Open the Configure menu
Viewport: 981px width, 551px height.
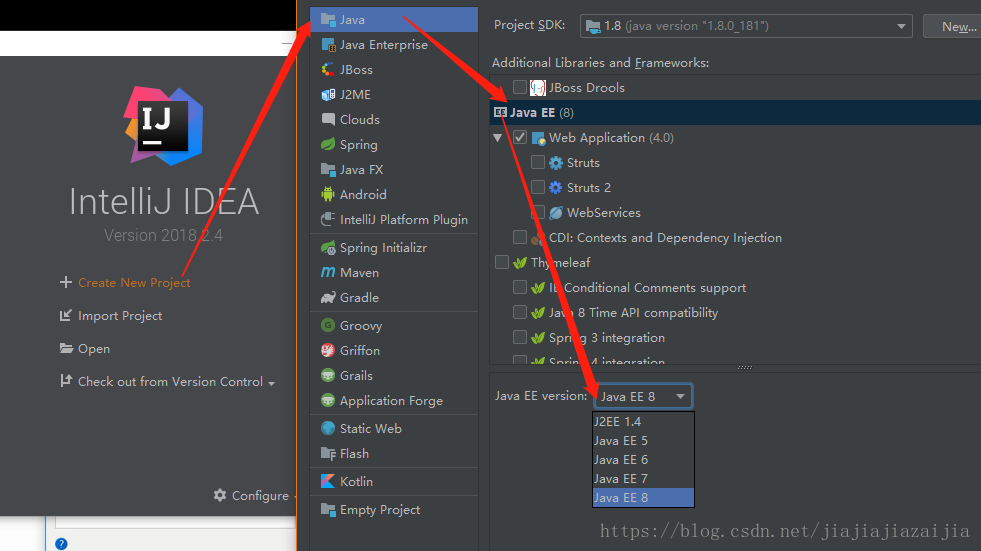click(260, 495)
